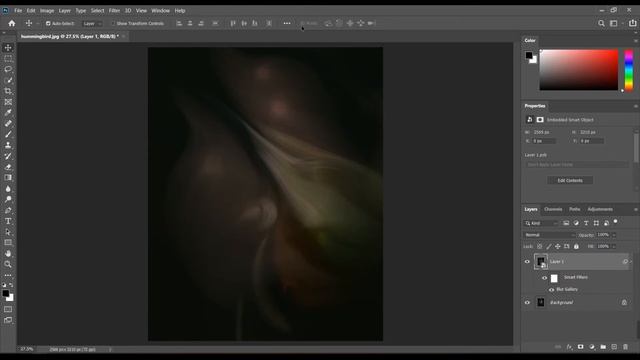Toggle Show Transform Controls checkbox

(x=113, y=24)
